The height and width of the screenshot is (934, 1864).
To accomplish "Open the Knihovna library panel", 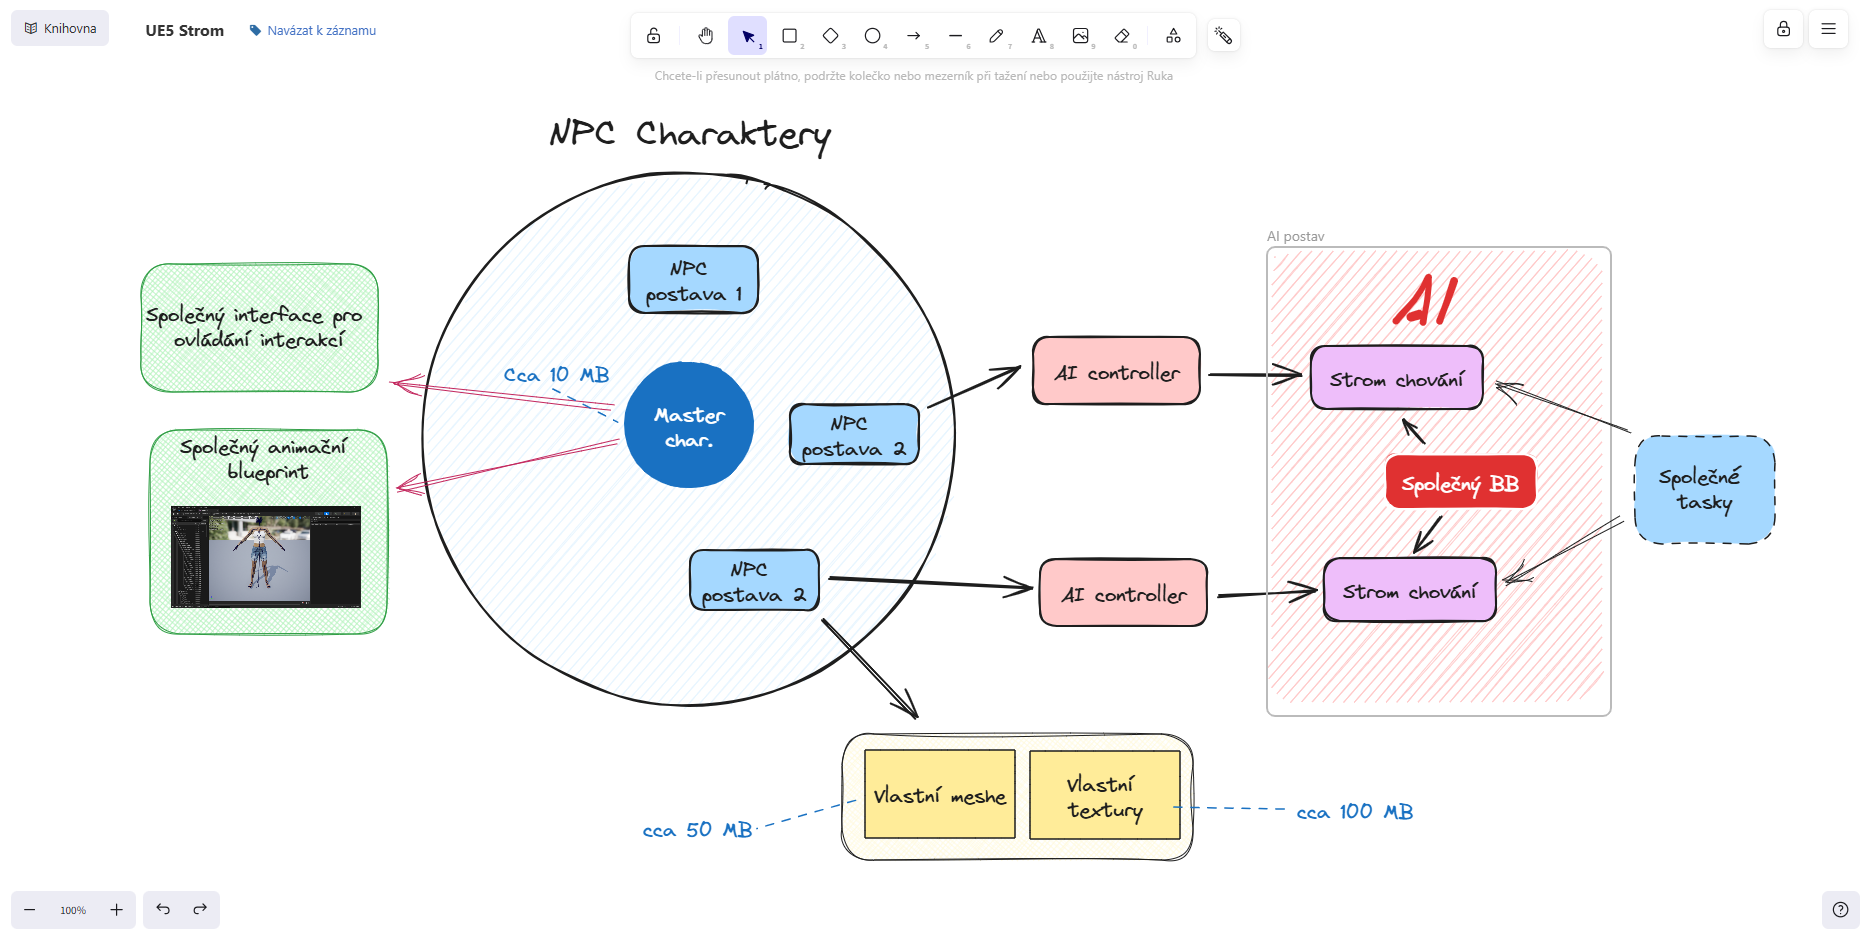I will point(60,28).
